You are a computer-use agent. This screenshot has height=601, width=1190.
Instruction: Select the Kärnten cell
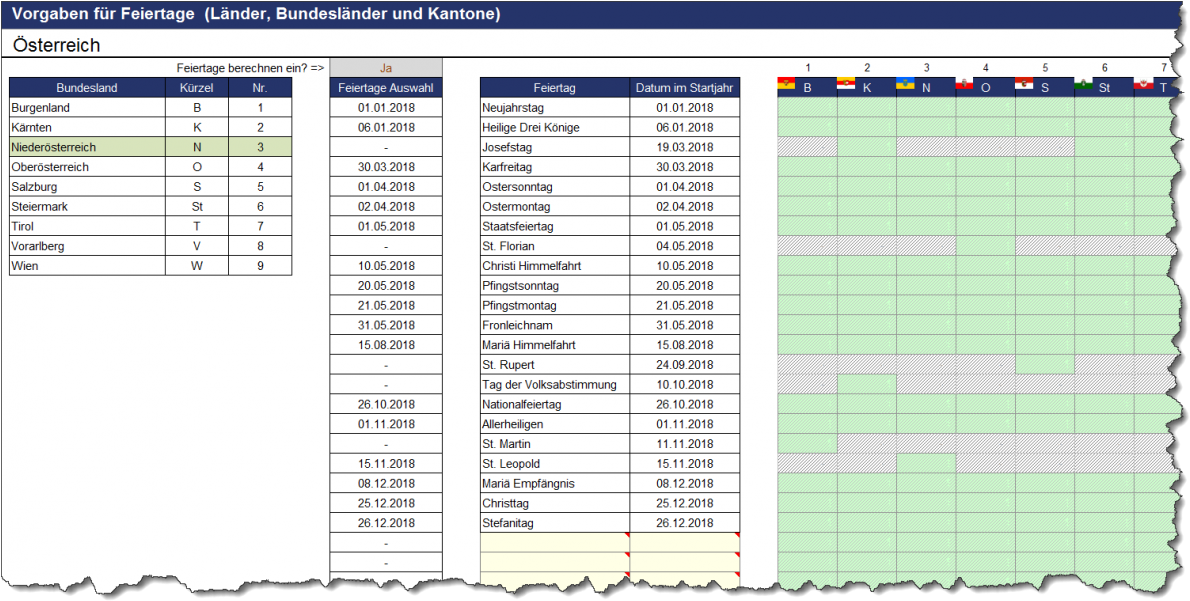point(87,127)
